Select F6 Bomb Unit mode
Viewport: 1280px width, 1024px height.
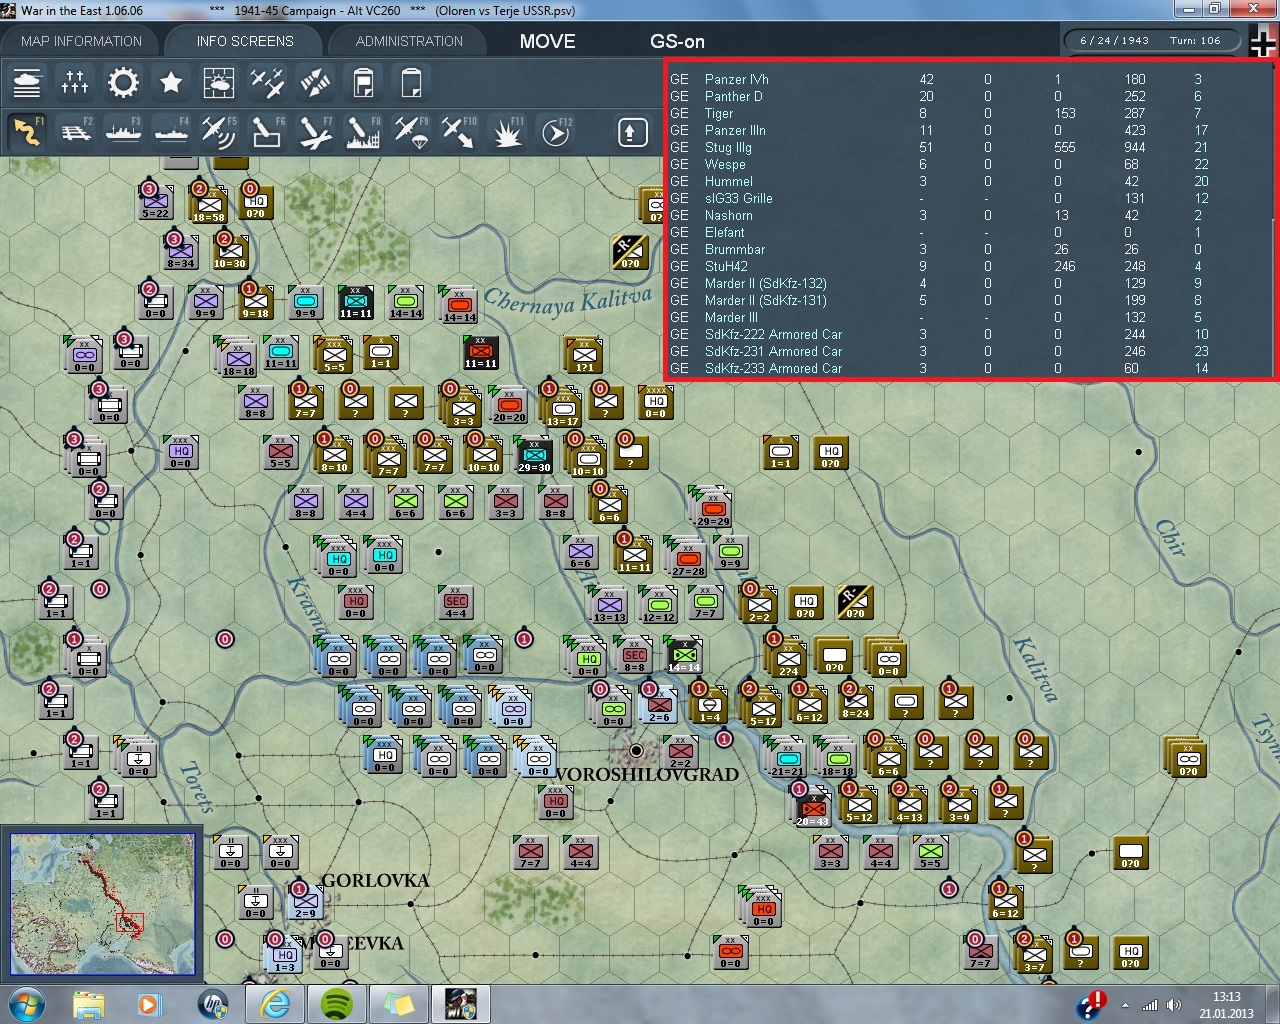pos(267,132)
